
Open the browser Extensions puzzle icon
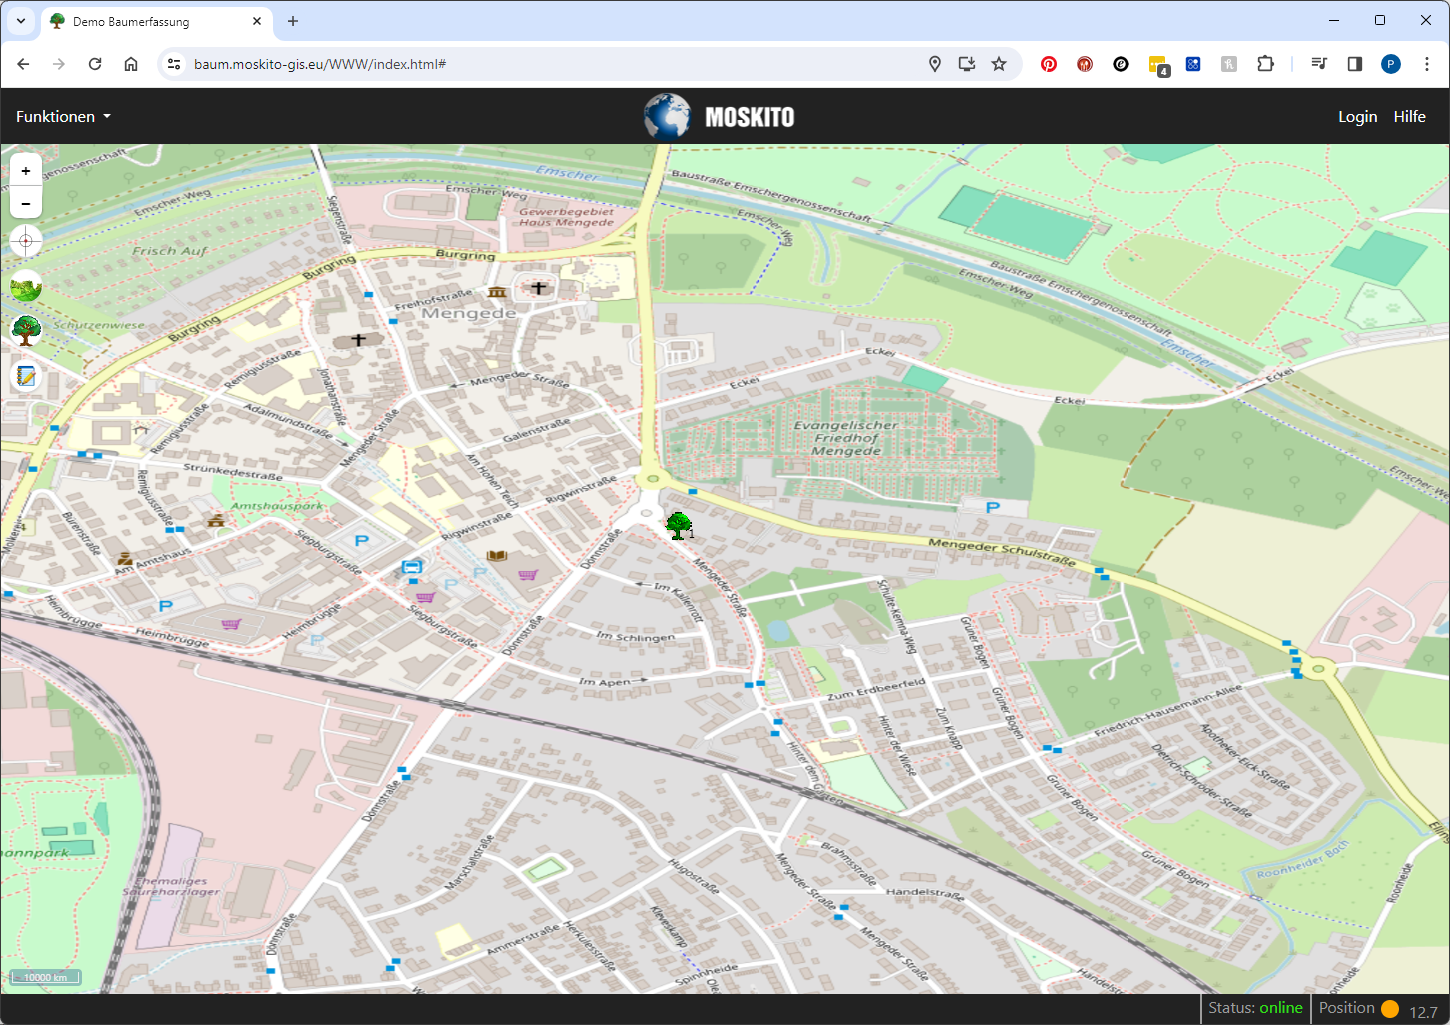click(x=1265, y=64)
